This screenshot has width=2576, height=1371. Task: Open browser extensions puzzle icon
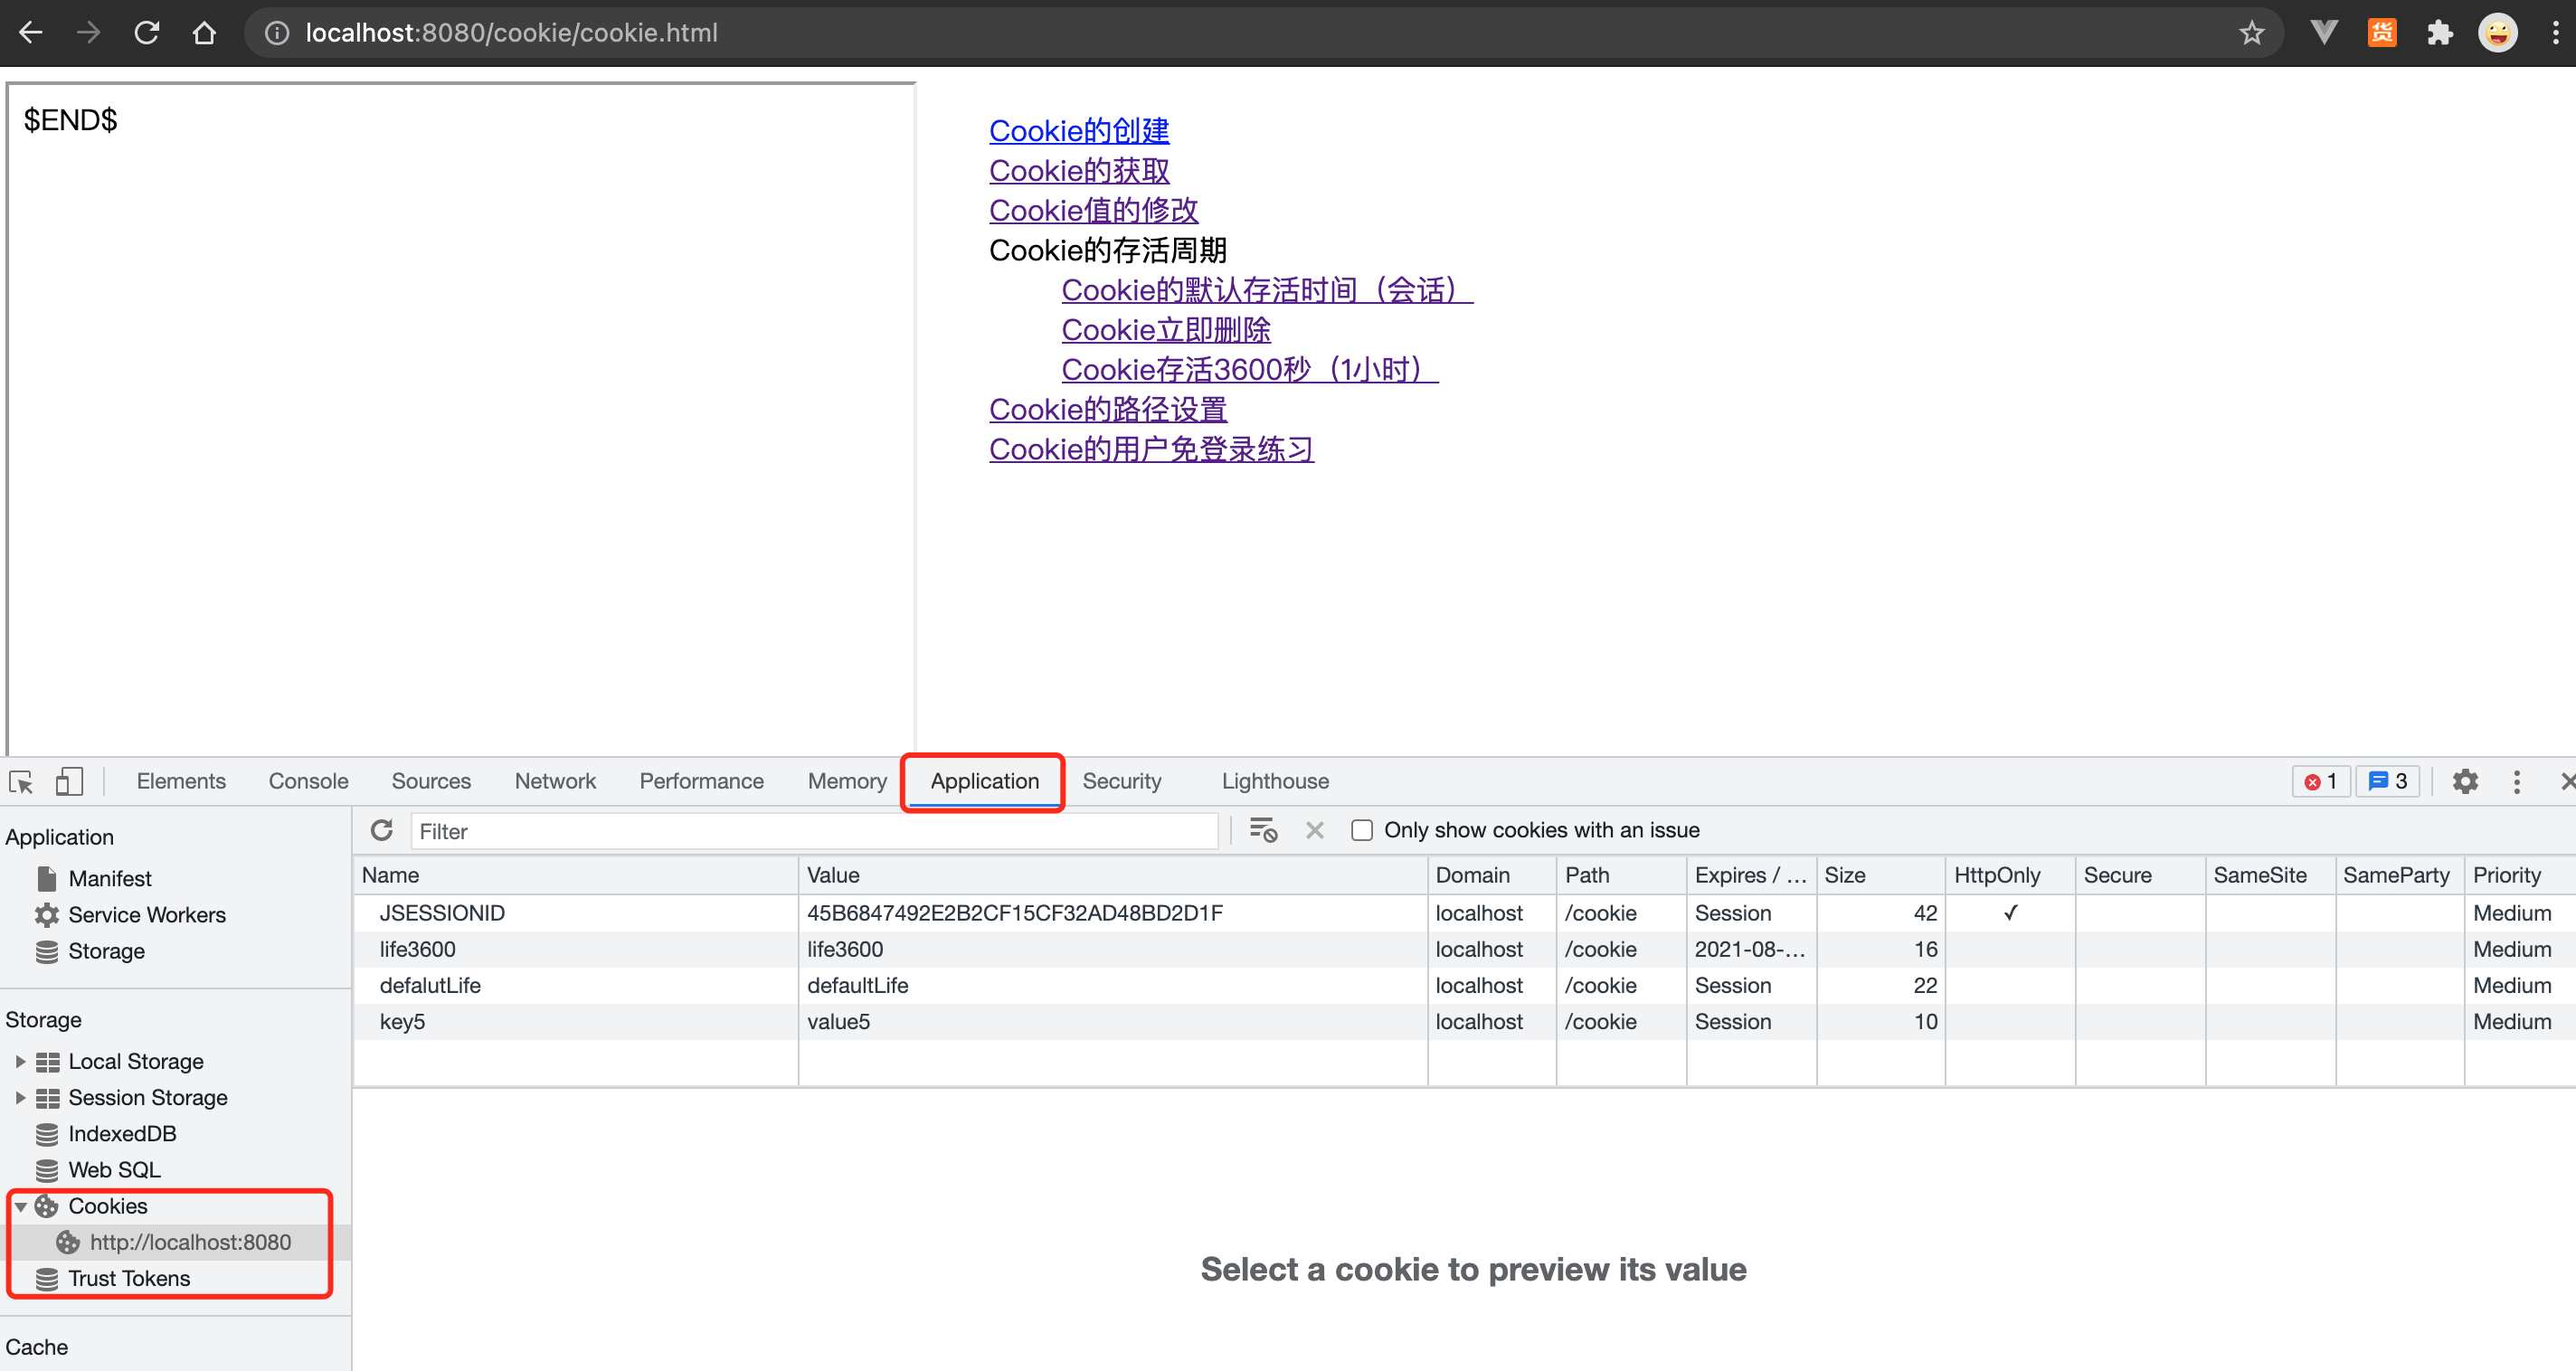coord(2440,33)
